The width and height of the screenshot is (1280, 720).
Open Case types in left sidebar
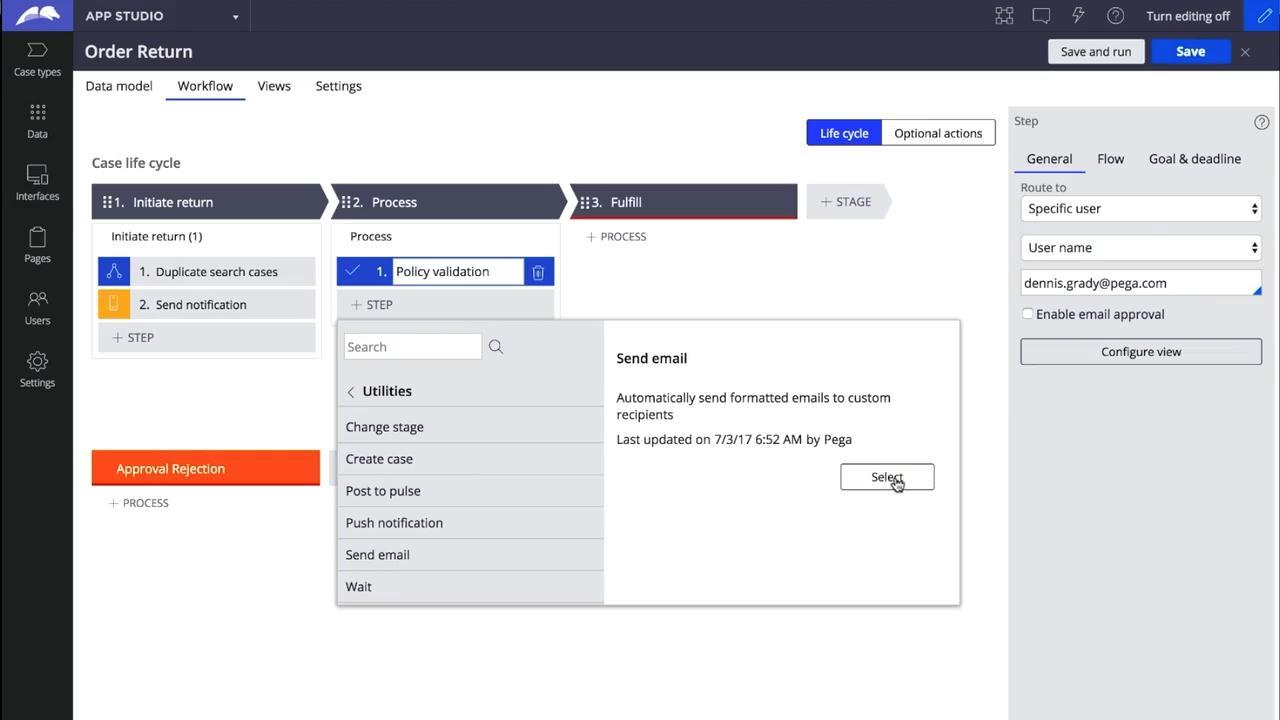click(37, 59)
